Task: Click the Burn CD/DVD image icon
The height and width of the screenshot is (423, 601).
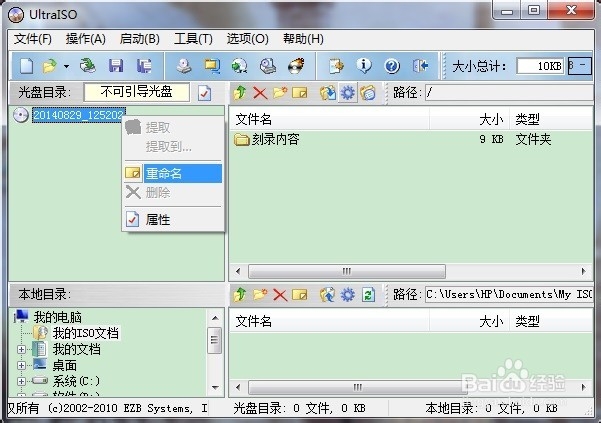Action: pos(296,66)
